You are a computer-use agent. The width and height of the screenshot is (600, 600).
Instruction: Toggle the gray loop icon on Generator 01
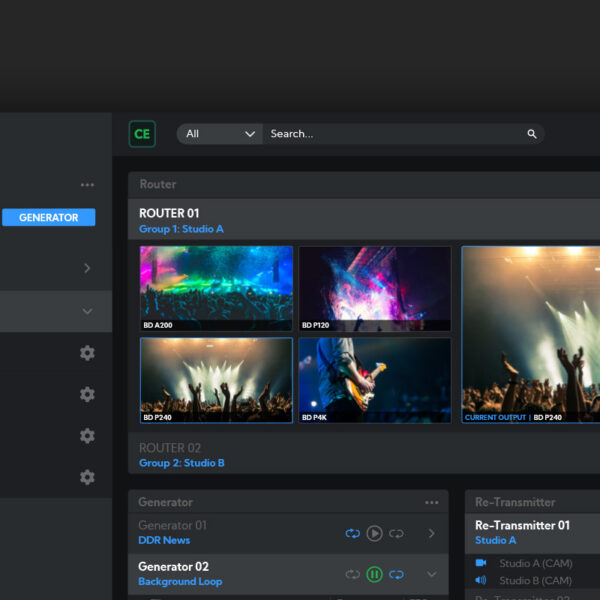pos(396,534)
